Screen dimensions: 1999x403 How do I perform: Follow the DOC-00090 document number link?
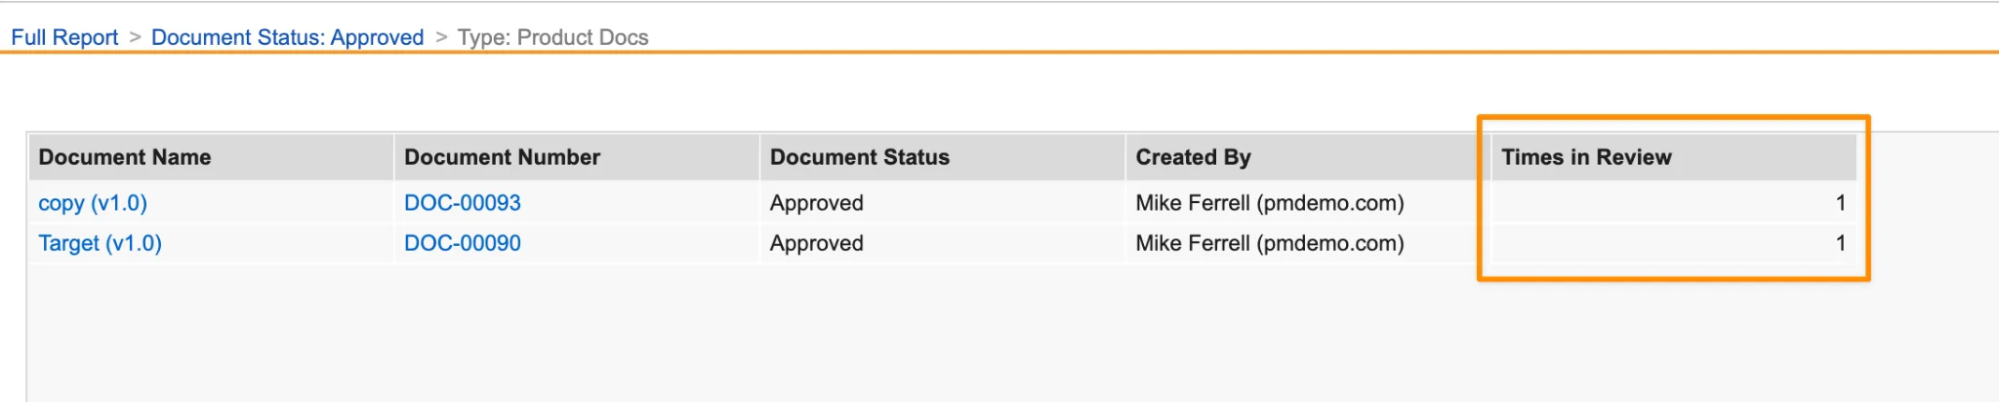[x=462, y=243]
